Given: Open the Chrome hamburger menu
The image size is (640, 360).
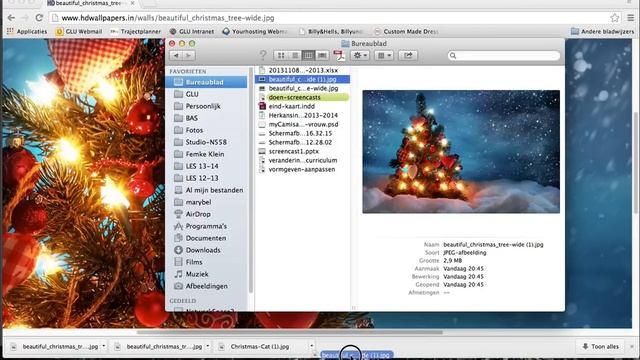Looking at the screenshot, I should 631,18.
